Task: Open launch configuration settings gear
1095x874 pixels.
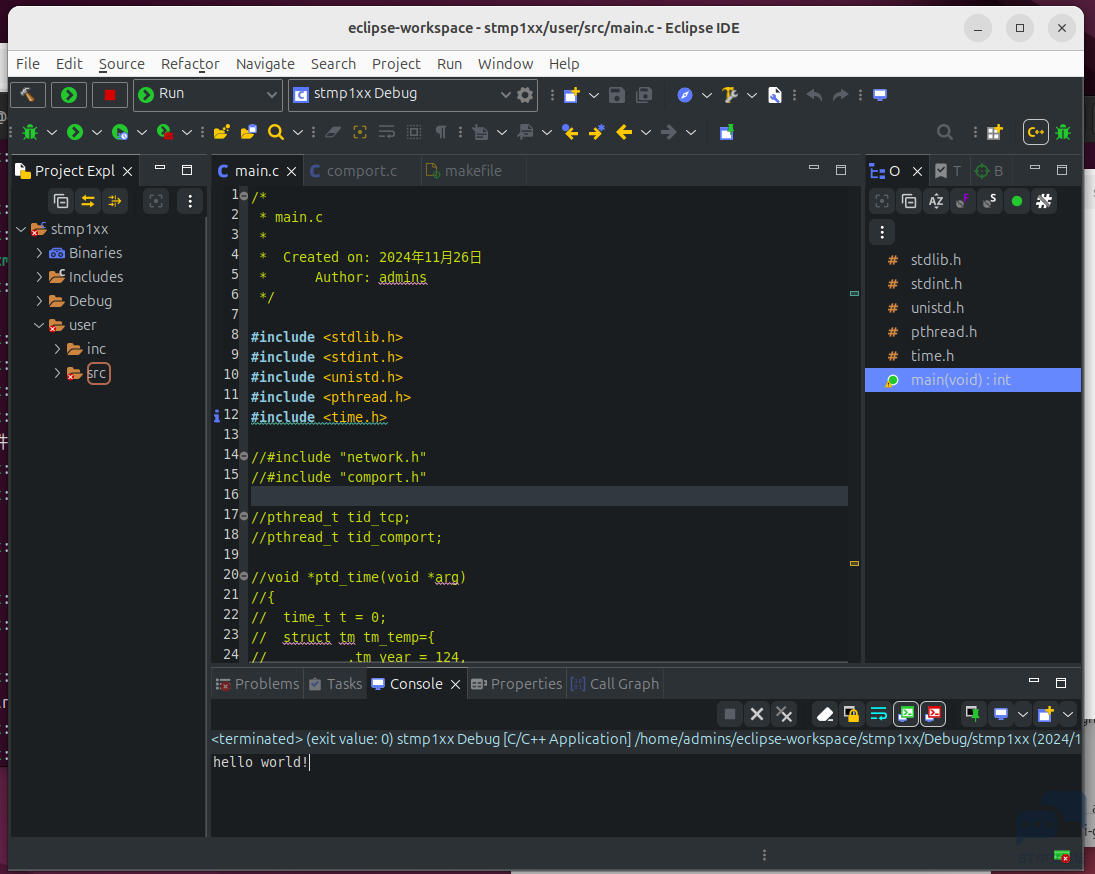Action: tap(525, 94)
